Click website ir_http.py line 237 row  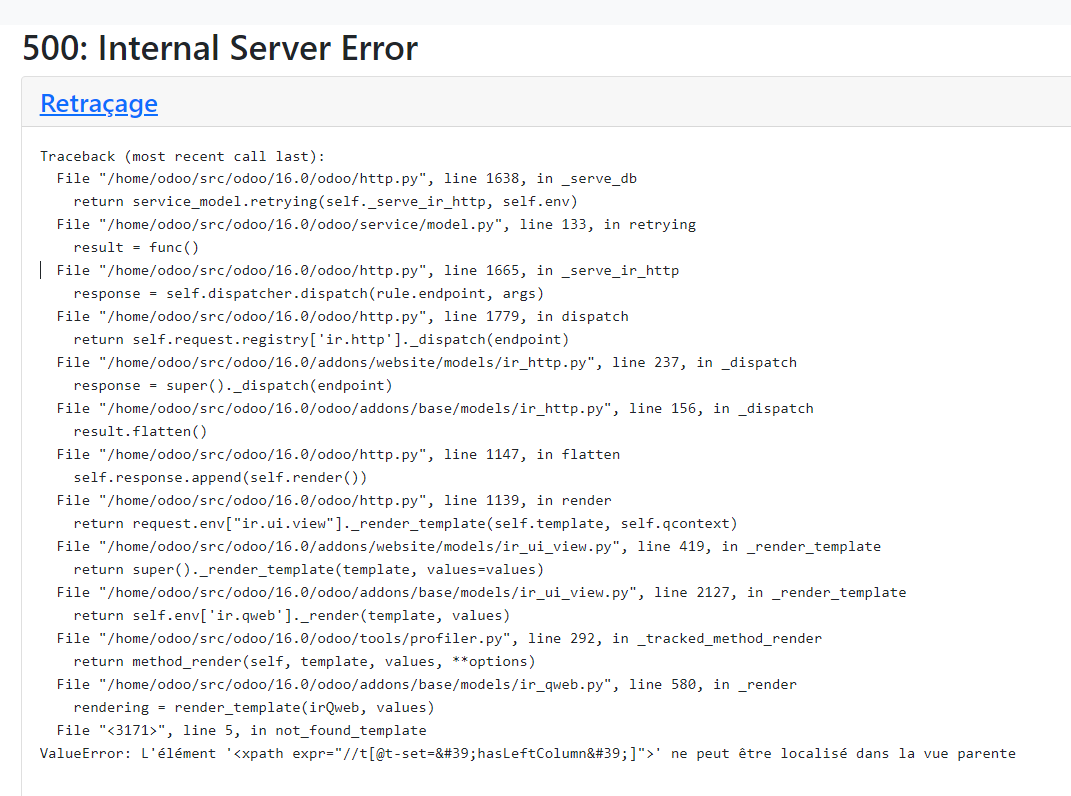click(x=427, y=363)
